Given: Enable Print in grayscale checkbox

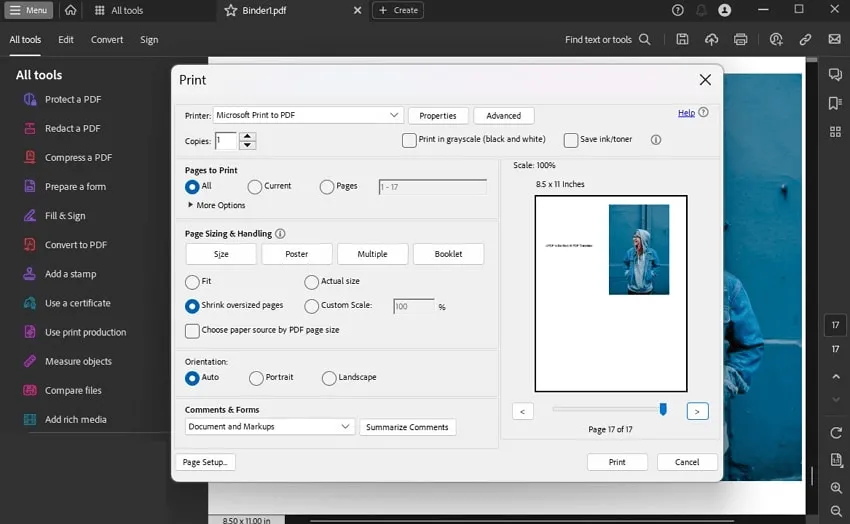Looking at the screenshot, I should click(x=410, y=141).
